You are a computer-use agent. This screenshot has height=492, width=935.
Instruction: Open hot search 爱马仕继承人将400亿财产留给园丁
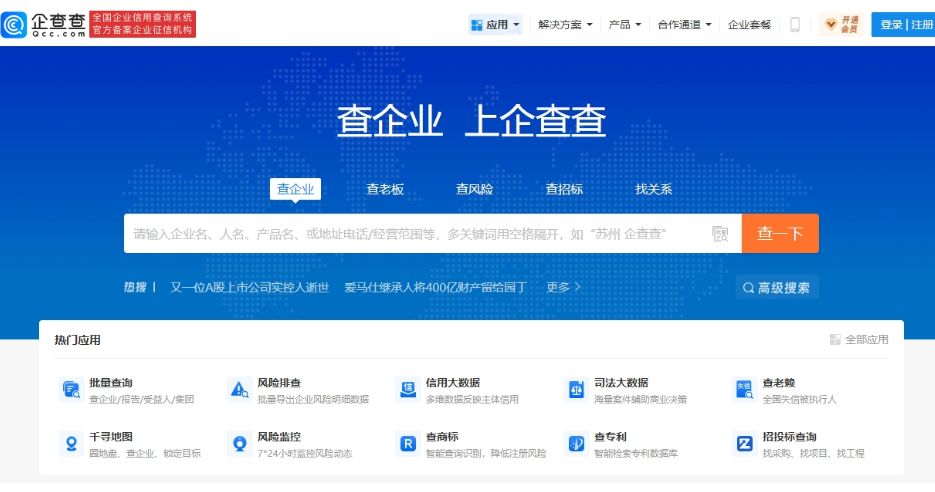click(435, 287)
